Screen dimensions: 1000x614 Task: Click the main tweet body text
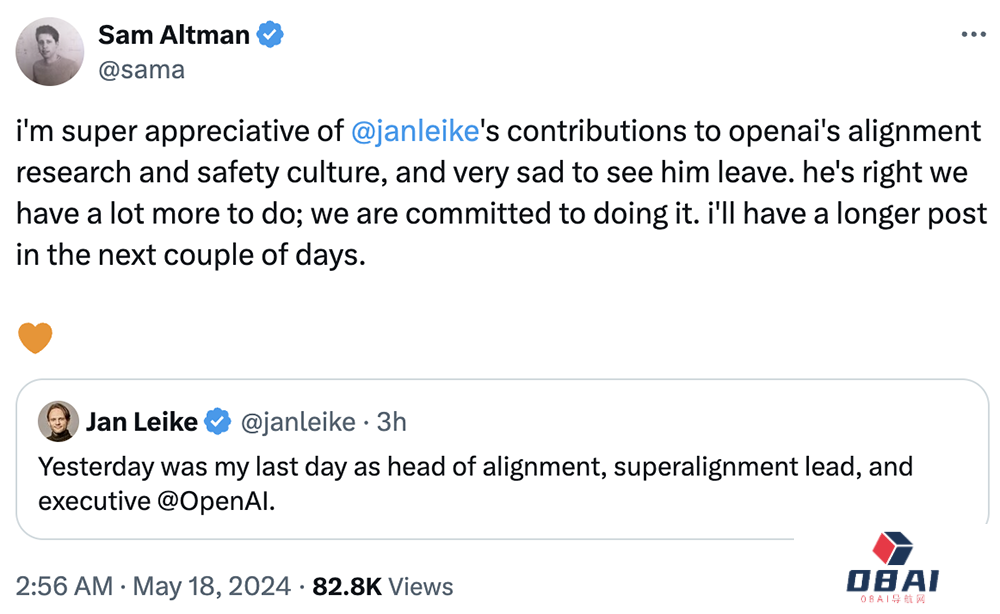point(501,193)
